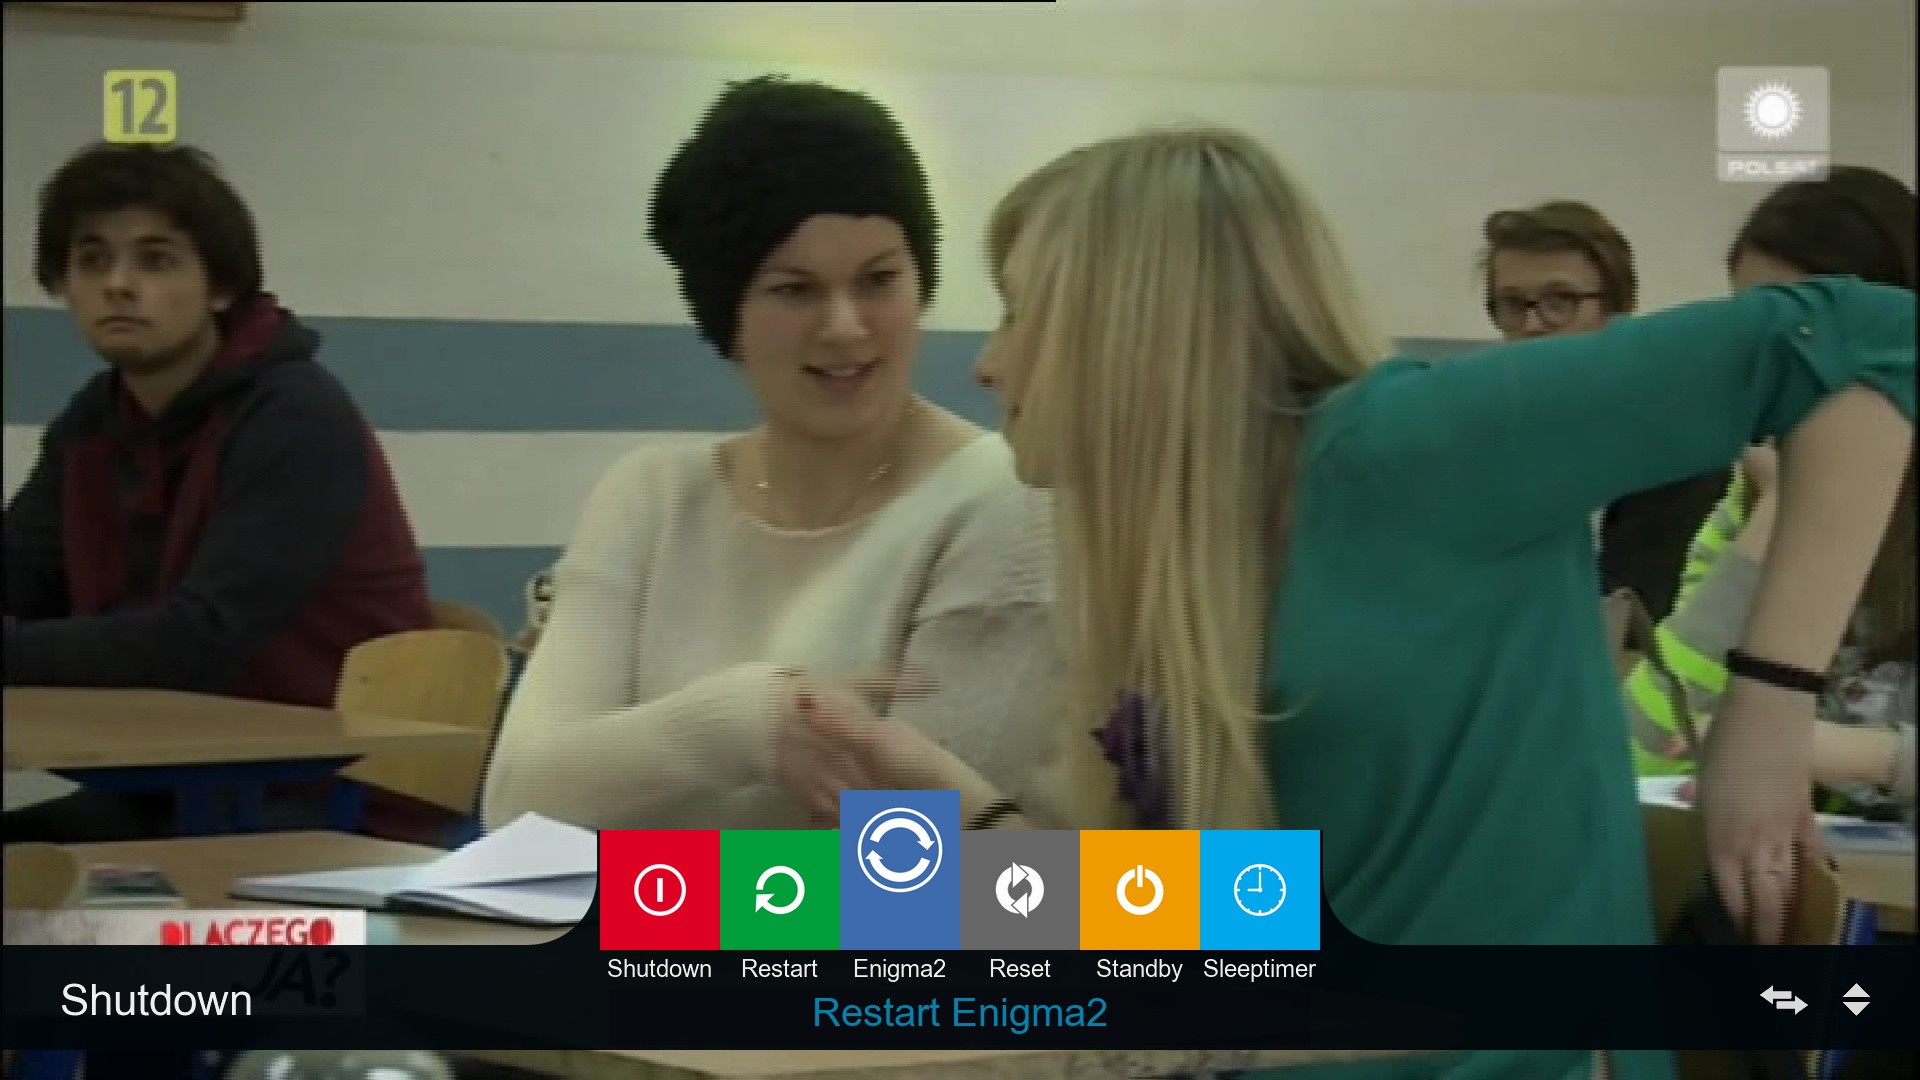
Task: Click the Shutdown label under red tile
Action: 659,968
